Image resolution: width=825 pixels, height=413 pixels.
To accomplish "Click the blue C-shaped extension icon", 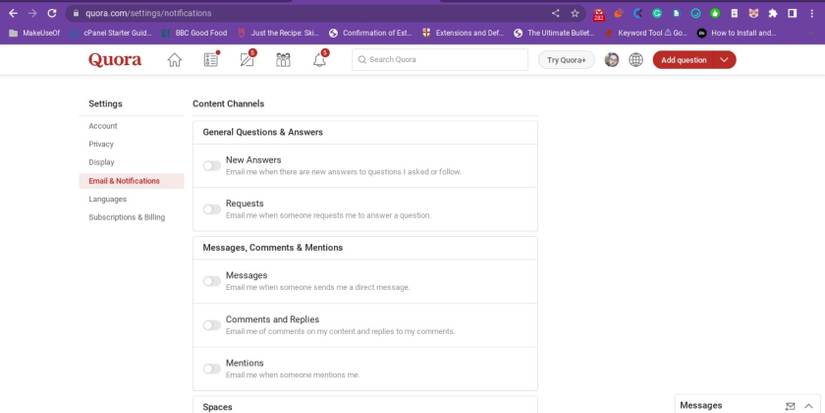I will [x=638, y=14].
